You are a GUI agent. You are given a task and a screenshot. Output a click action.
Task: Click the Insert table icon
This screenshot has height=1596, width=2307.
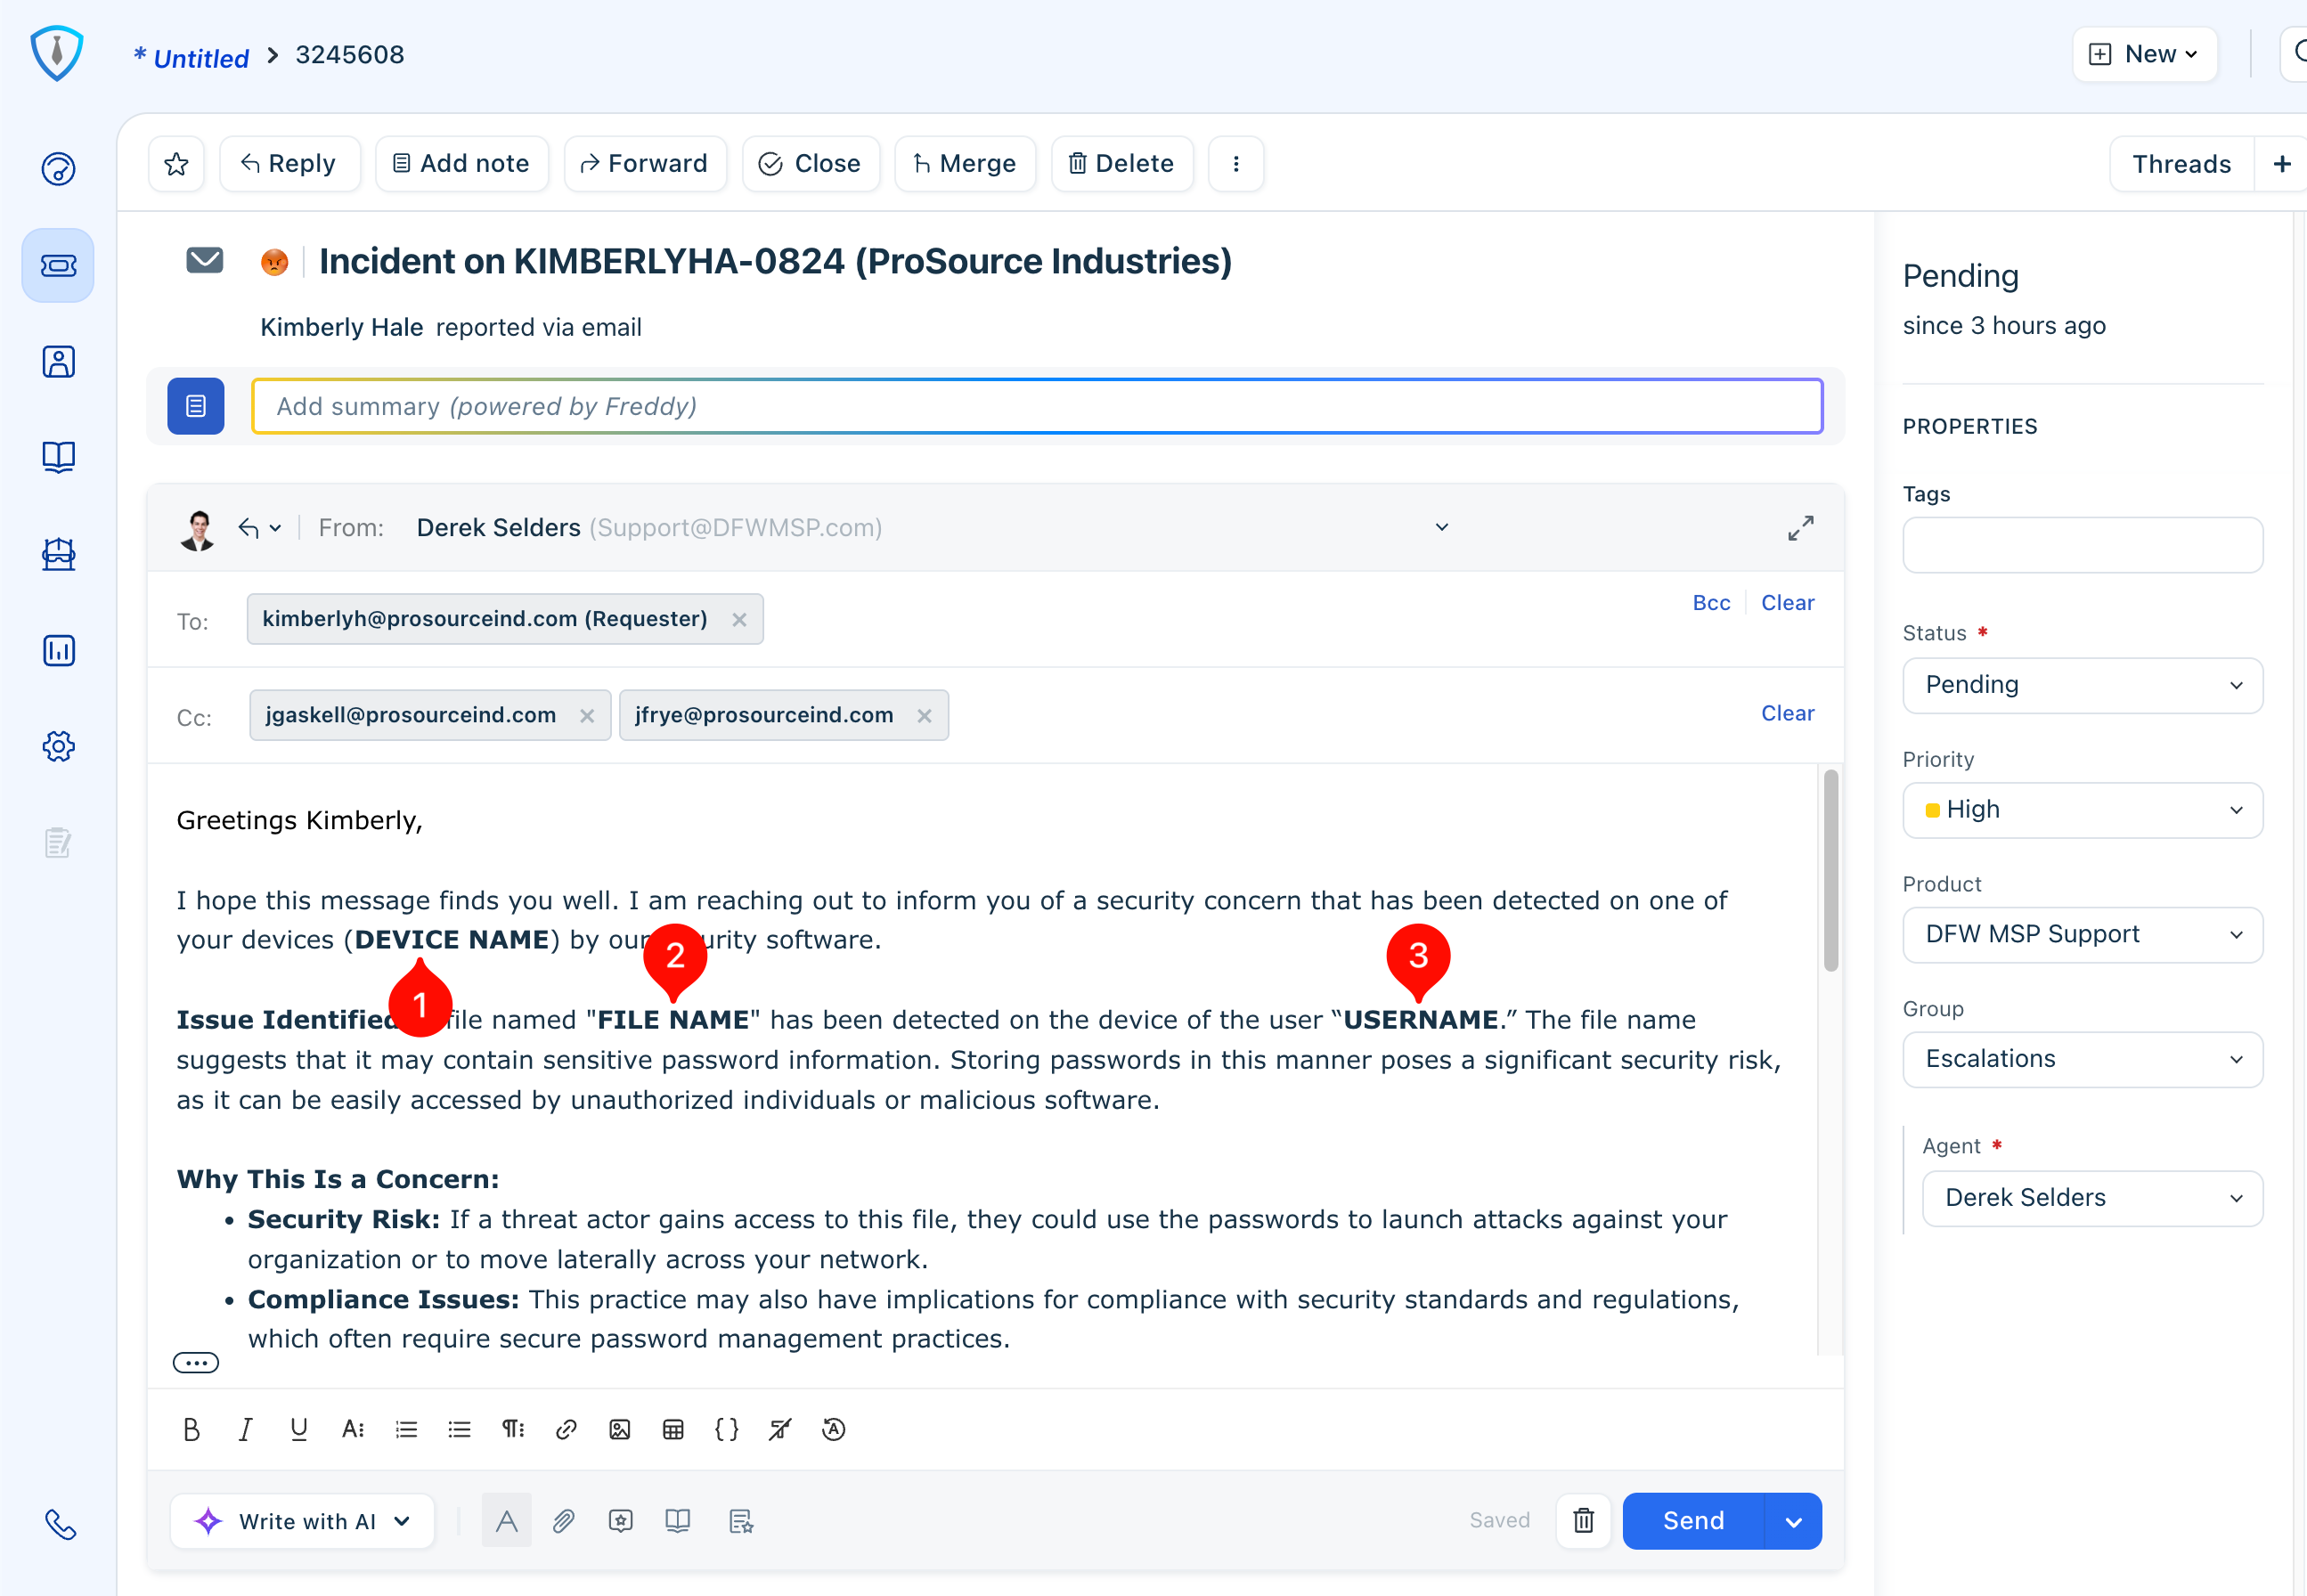673,1430
